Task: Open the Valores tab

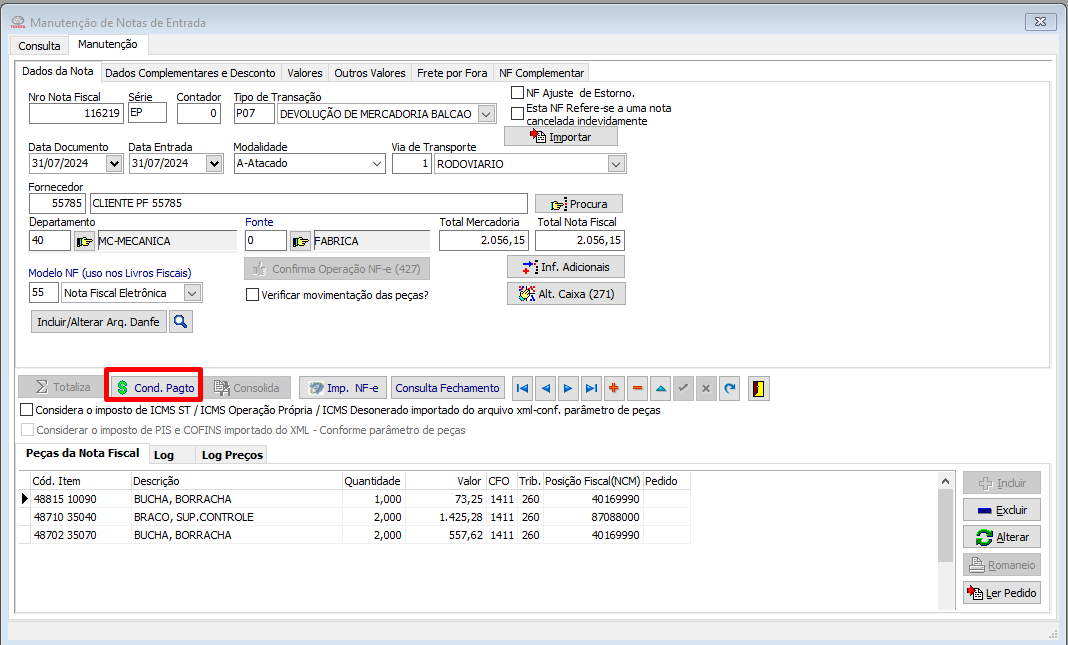Action: tap(304, 73)
